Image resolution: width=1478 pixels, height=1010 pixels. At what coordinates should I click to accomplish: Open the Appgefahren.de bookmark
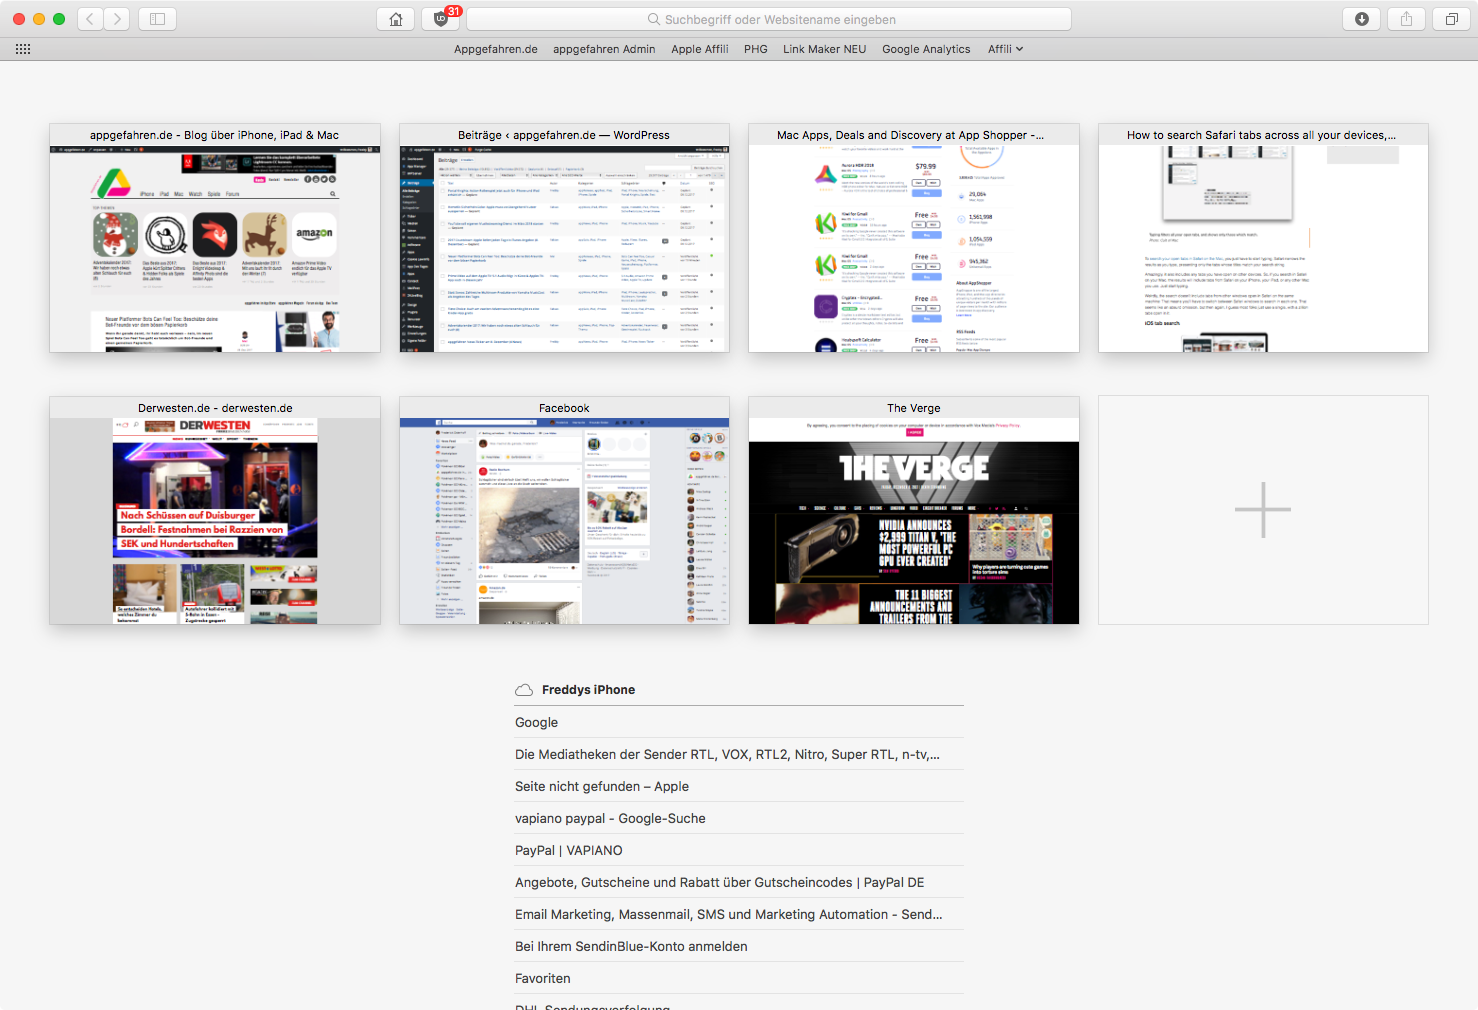495,49
